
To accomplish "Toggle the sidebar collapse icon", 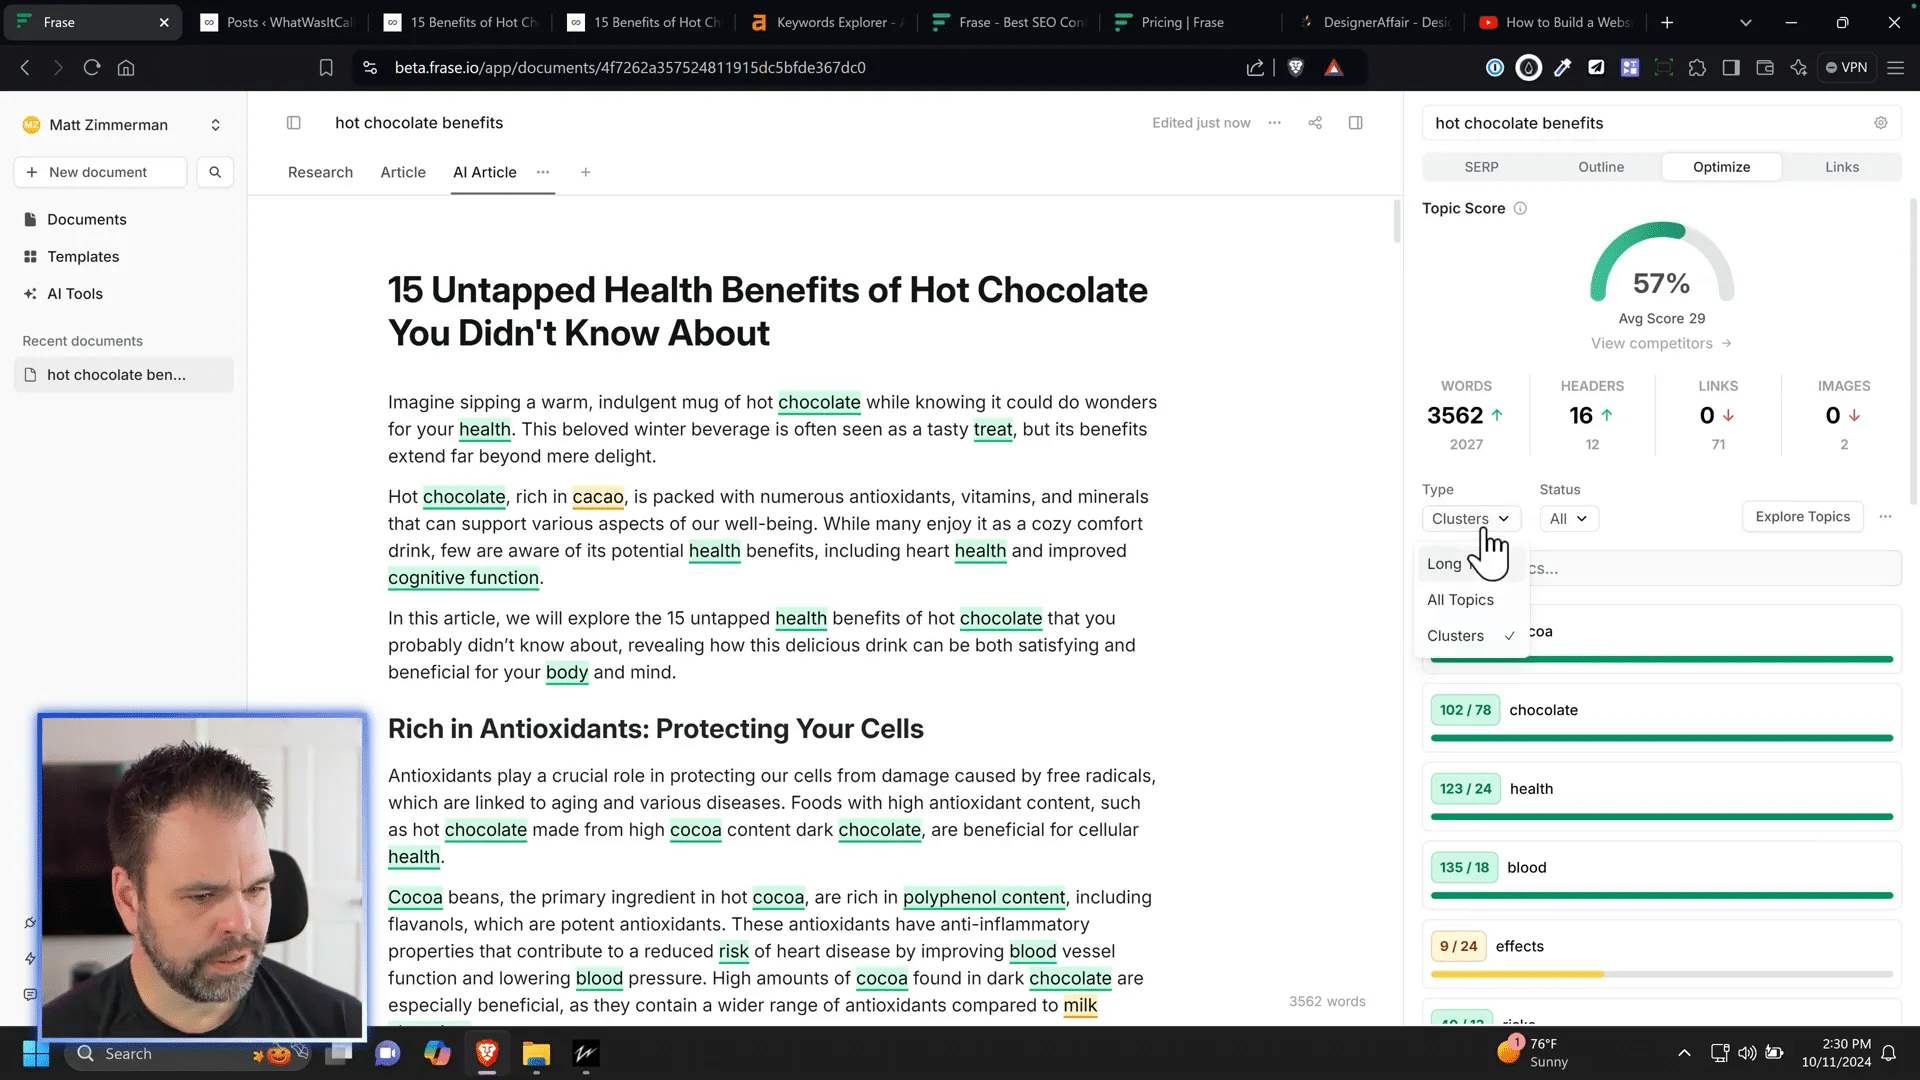I will click(293, 121).
